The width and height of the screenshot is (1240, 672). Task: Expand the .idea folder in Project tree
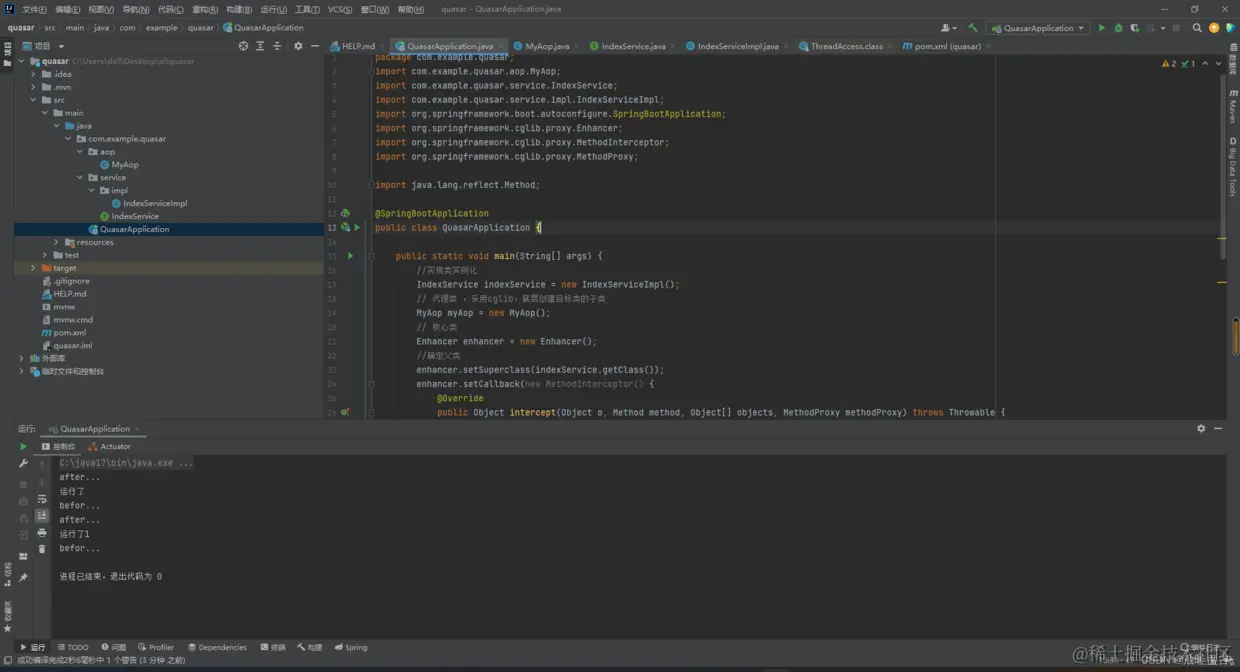[33, 74]
